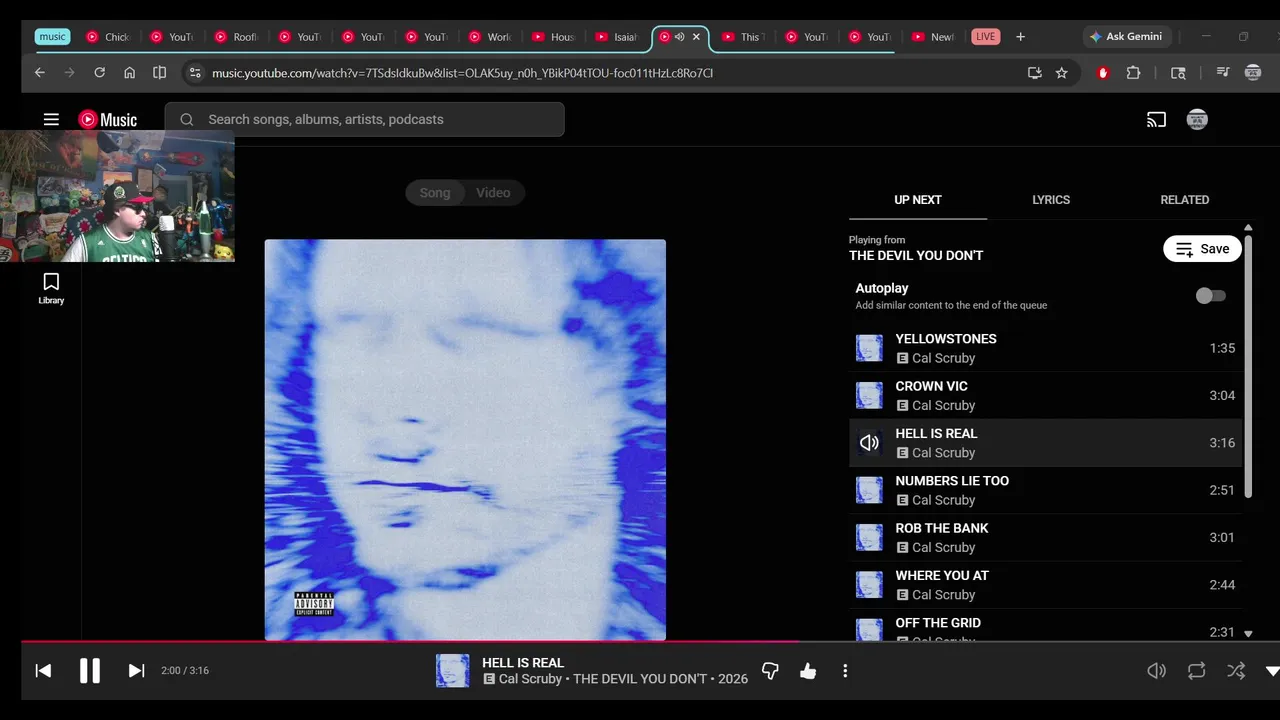
Task: Open the hamburger guide menu
Action: click(51, 119)
